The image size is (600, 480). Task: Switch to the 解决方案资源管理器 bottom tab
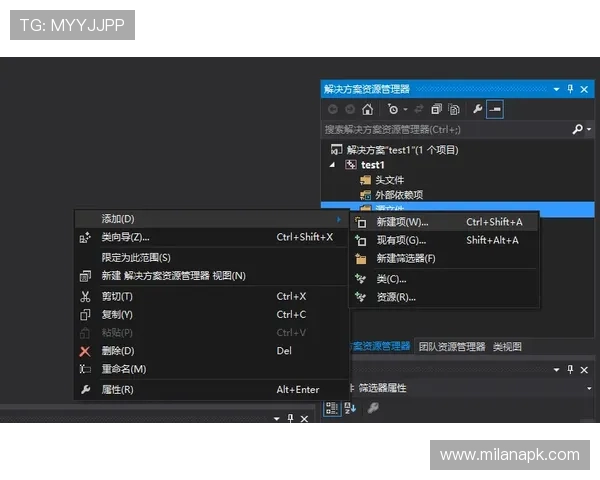click(380, 347)
